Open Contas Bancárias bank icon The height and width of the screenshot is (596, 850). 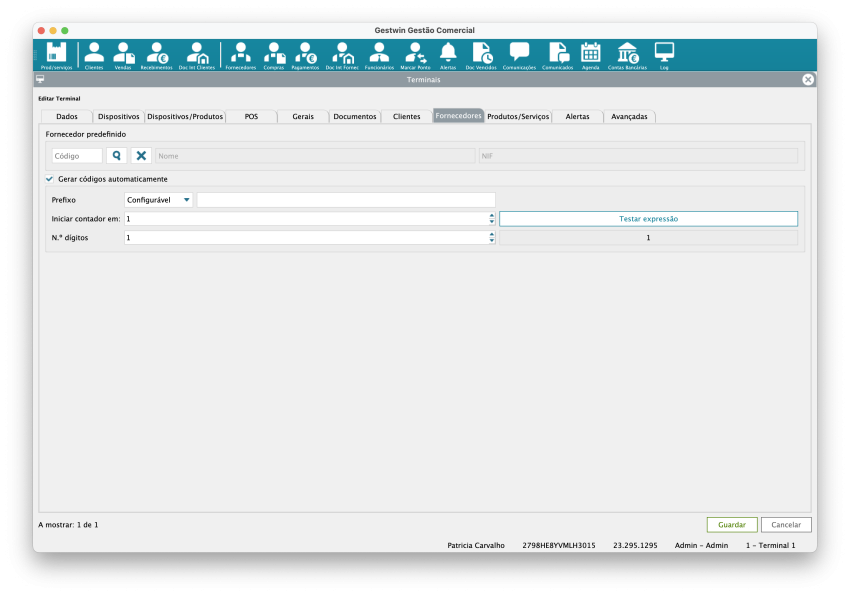pos(627,55)
